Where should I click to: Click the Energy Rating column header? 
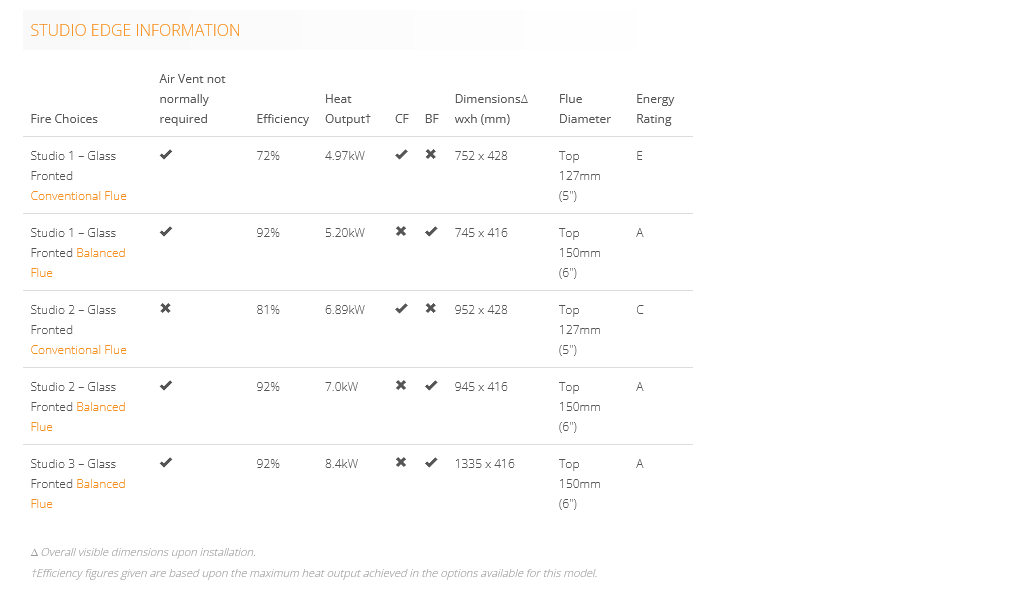655,109
